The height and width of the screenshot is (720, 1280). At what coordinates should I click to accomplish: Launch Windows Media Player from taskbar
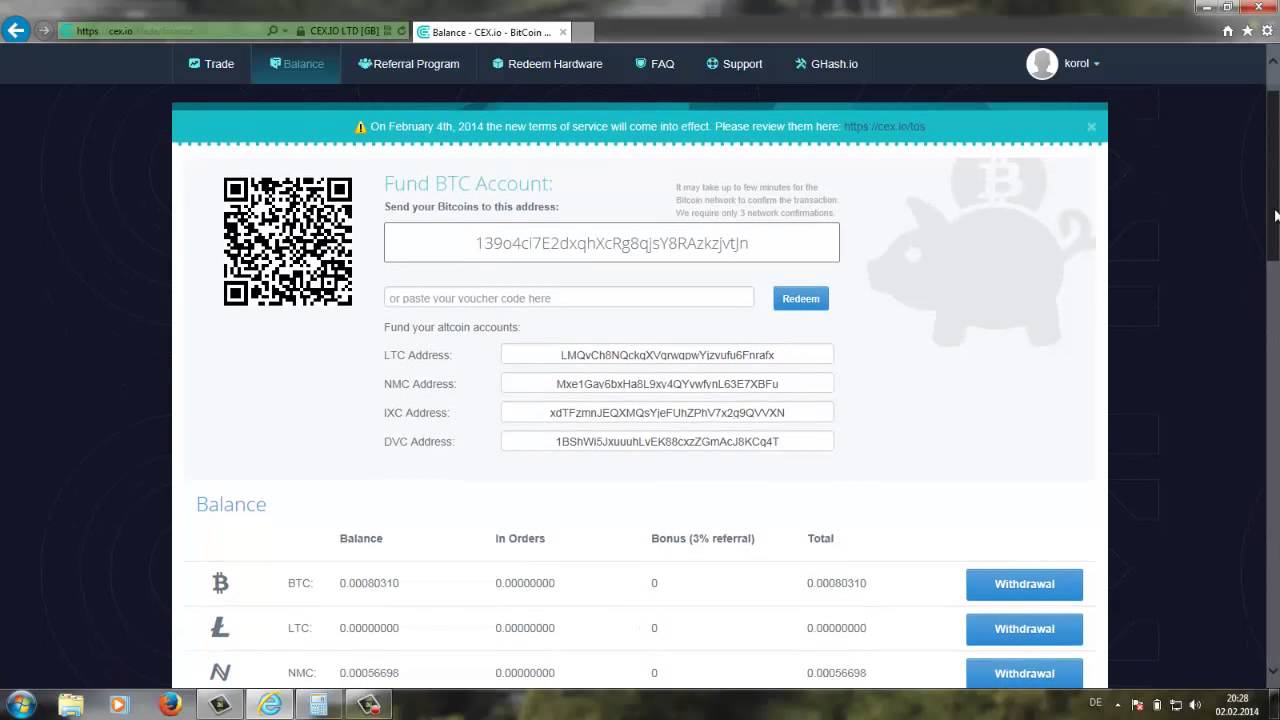(118, 705)
